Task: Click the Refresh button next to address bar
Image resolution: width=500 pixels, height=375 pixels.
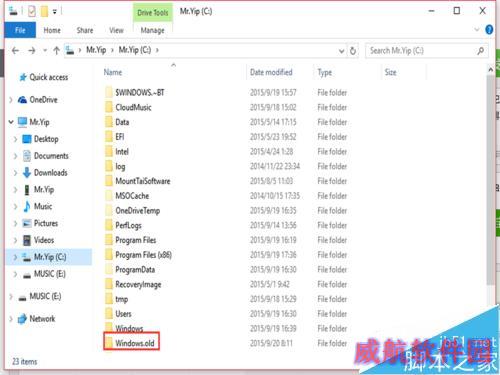Action: click(353, 51)
